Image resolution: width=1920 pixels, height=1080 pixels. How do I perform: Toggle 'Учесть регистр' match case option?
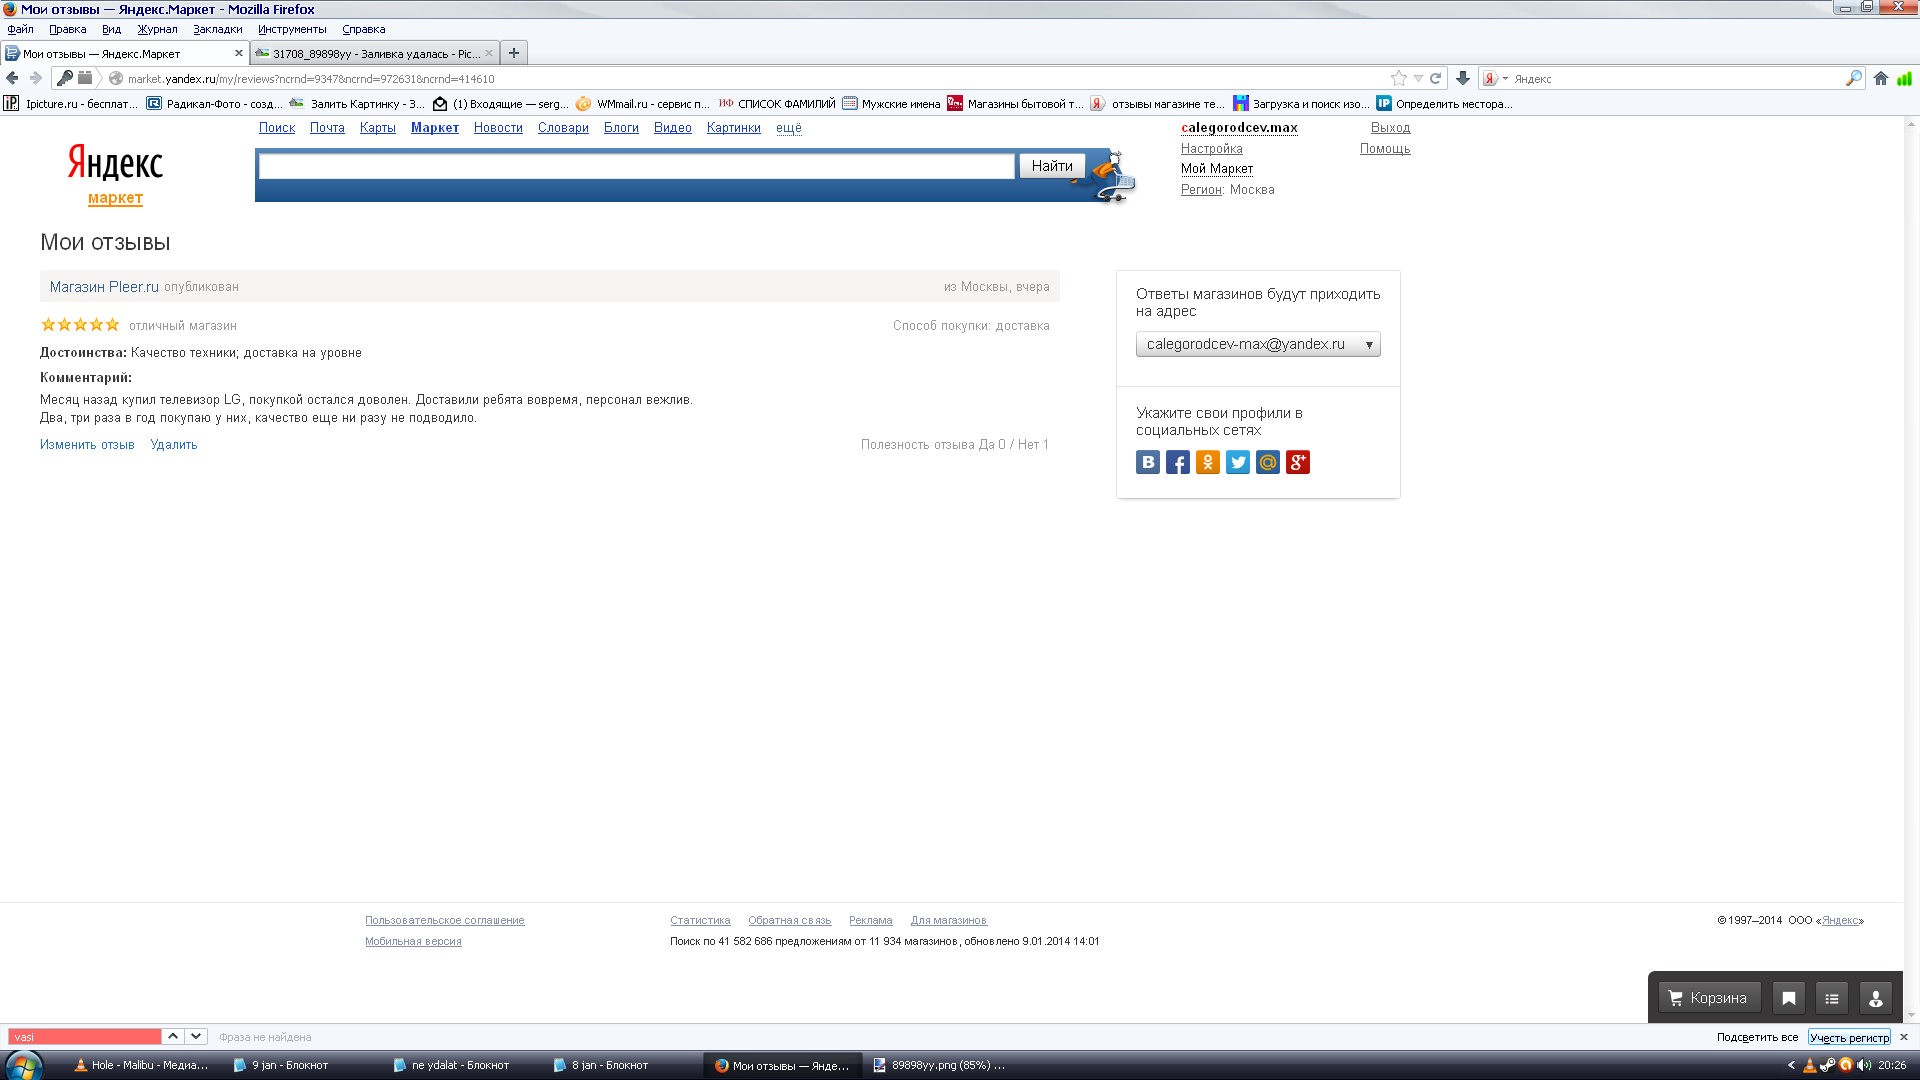coord(1848,1037)
